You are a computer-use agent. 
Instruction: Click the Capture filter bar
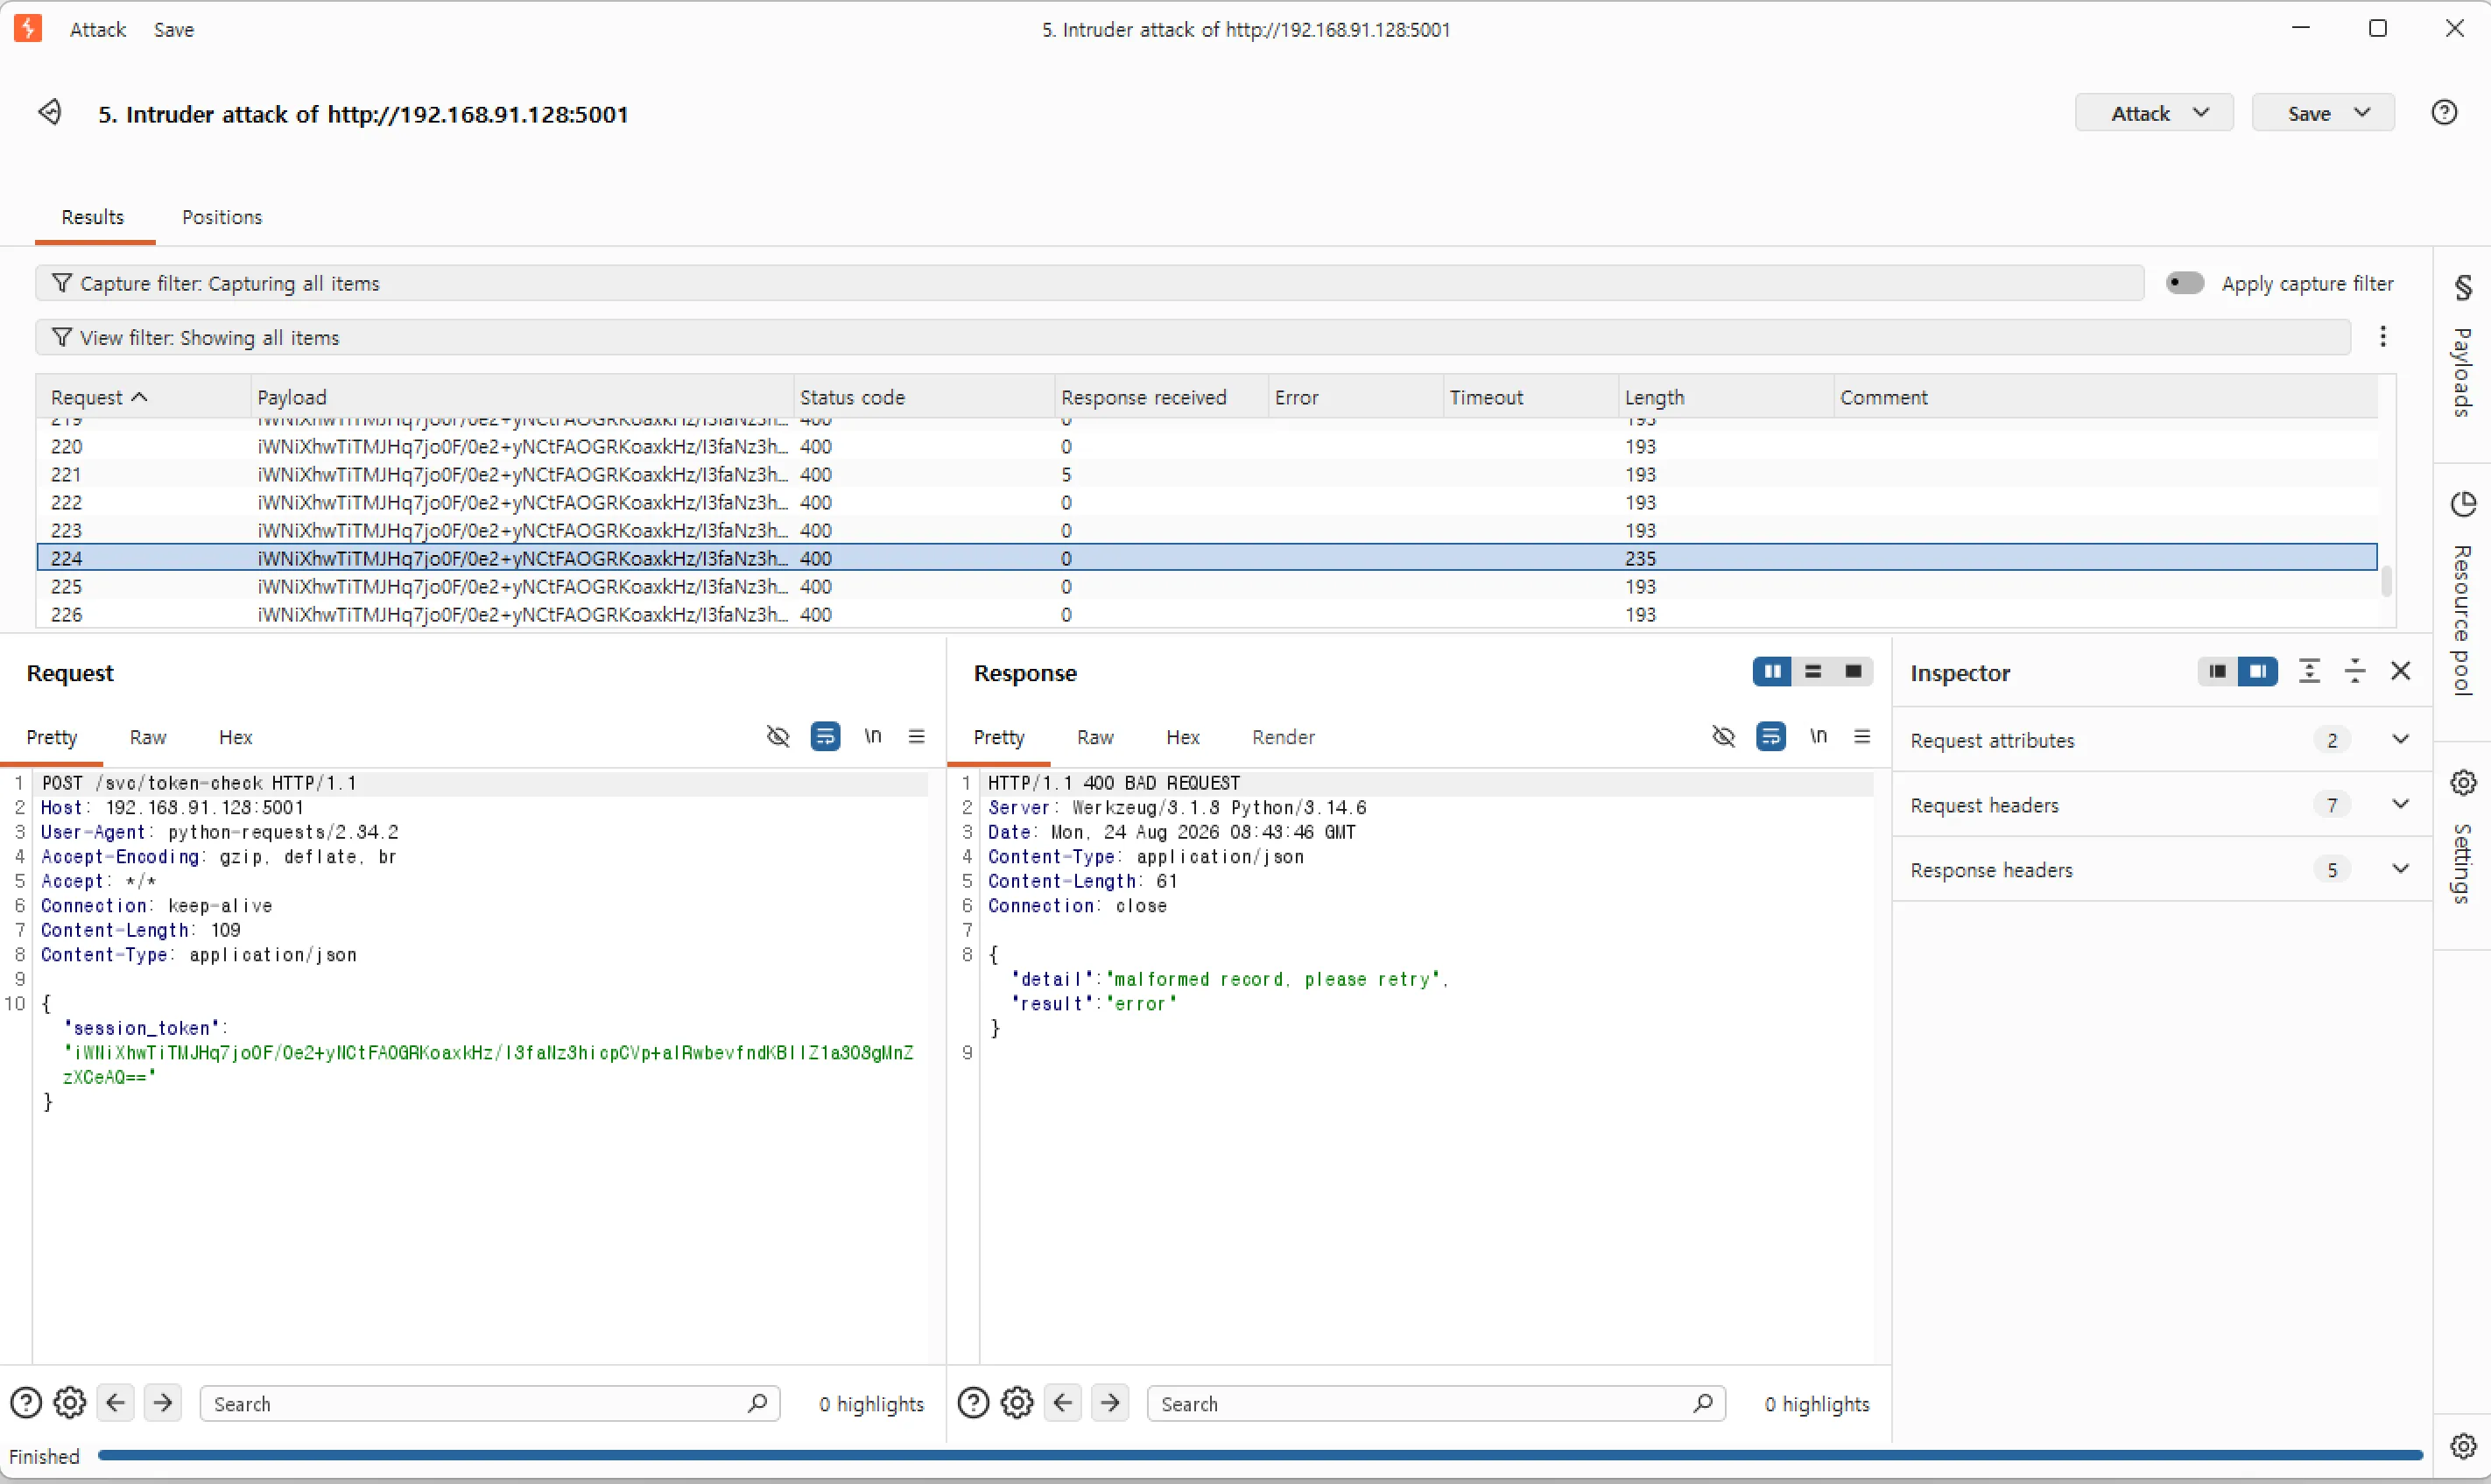(1090, 283)
